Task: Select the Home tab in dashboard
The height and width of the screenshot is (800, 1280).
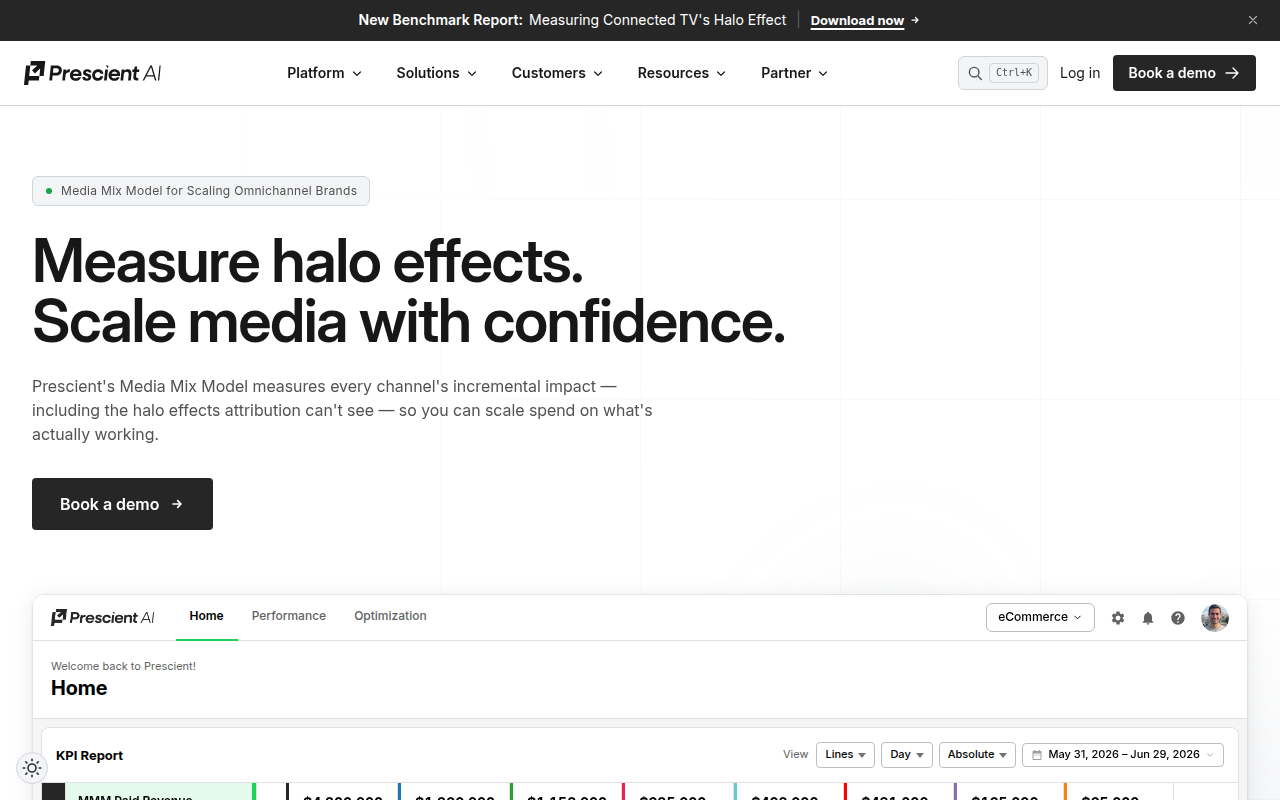Action: [207, 616]
